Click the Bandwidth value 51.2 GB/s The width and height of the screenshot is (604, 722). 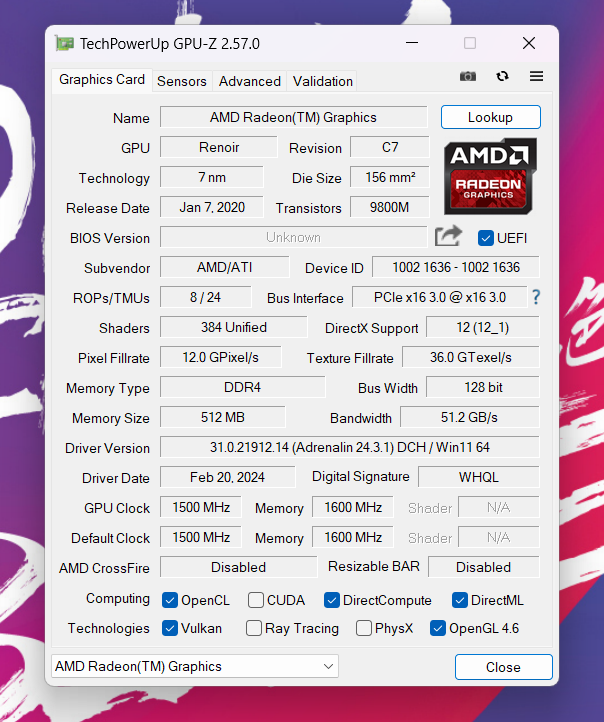(x=470, y=417)
